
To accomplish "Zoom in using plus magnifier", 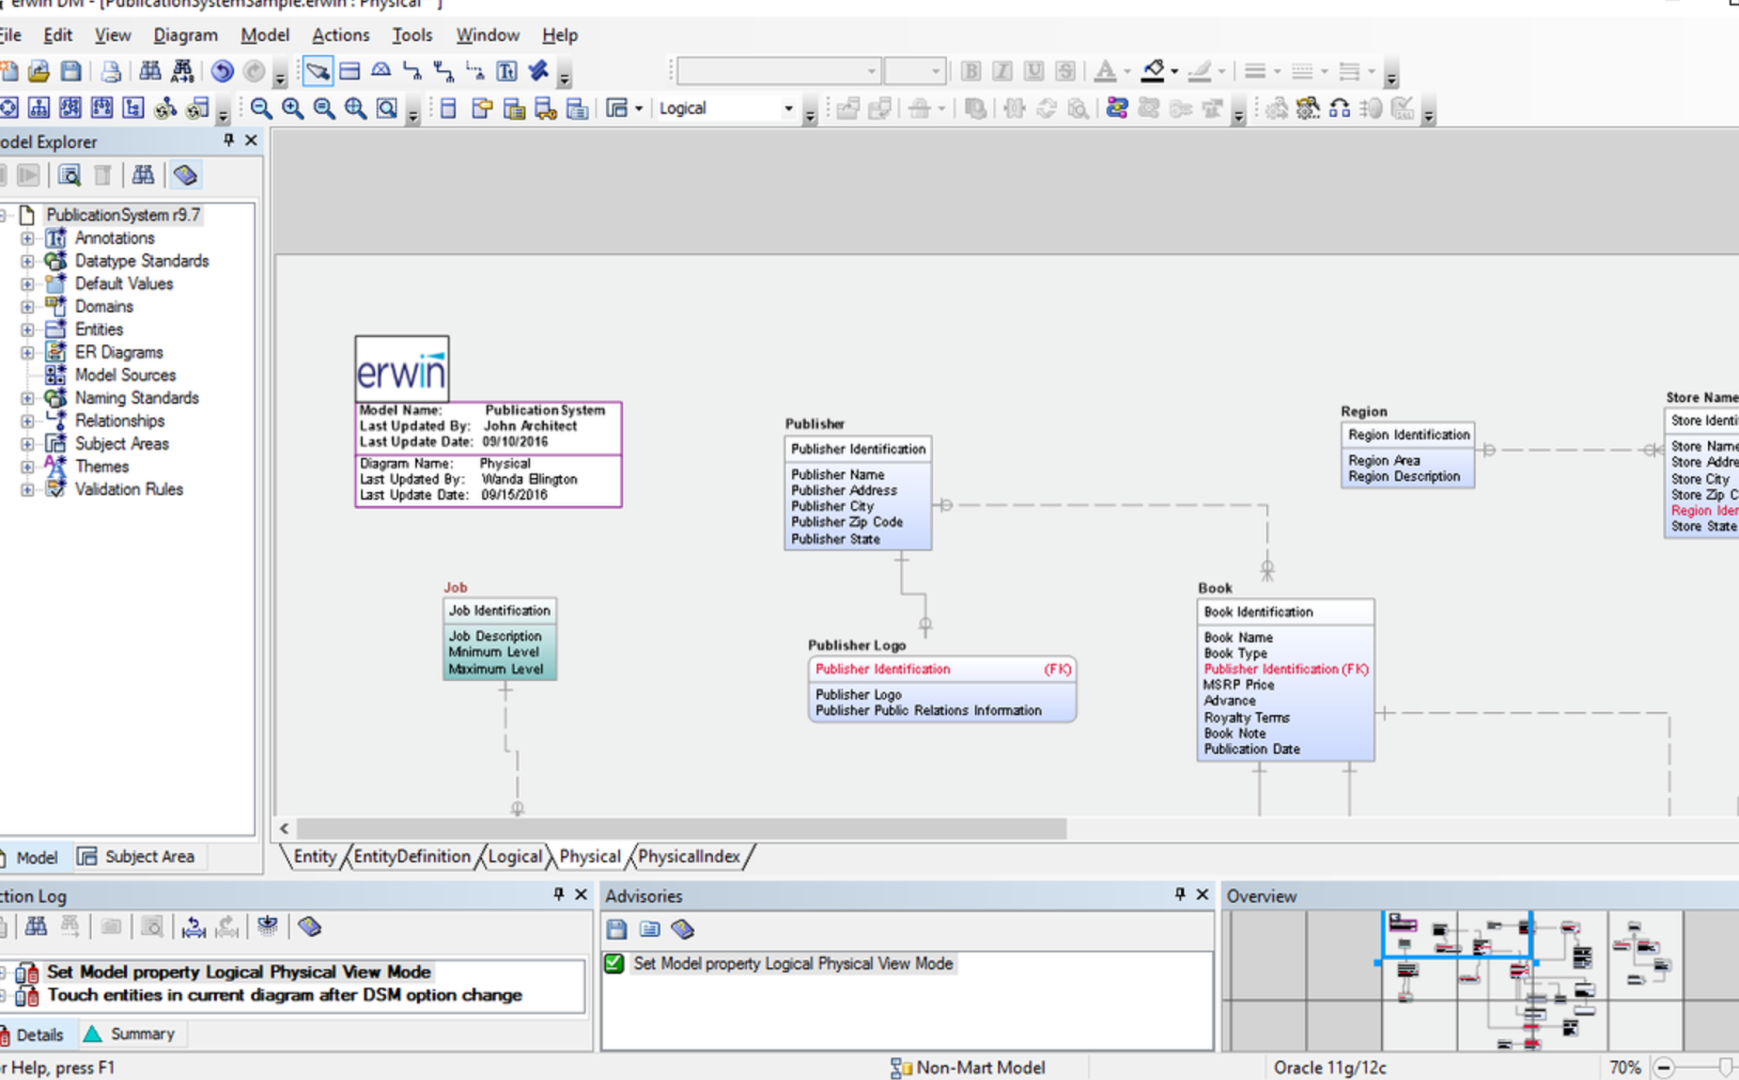I will pos(292,108).
